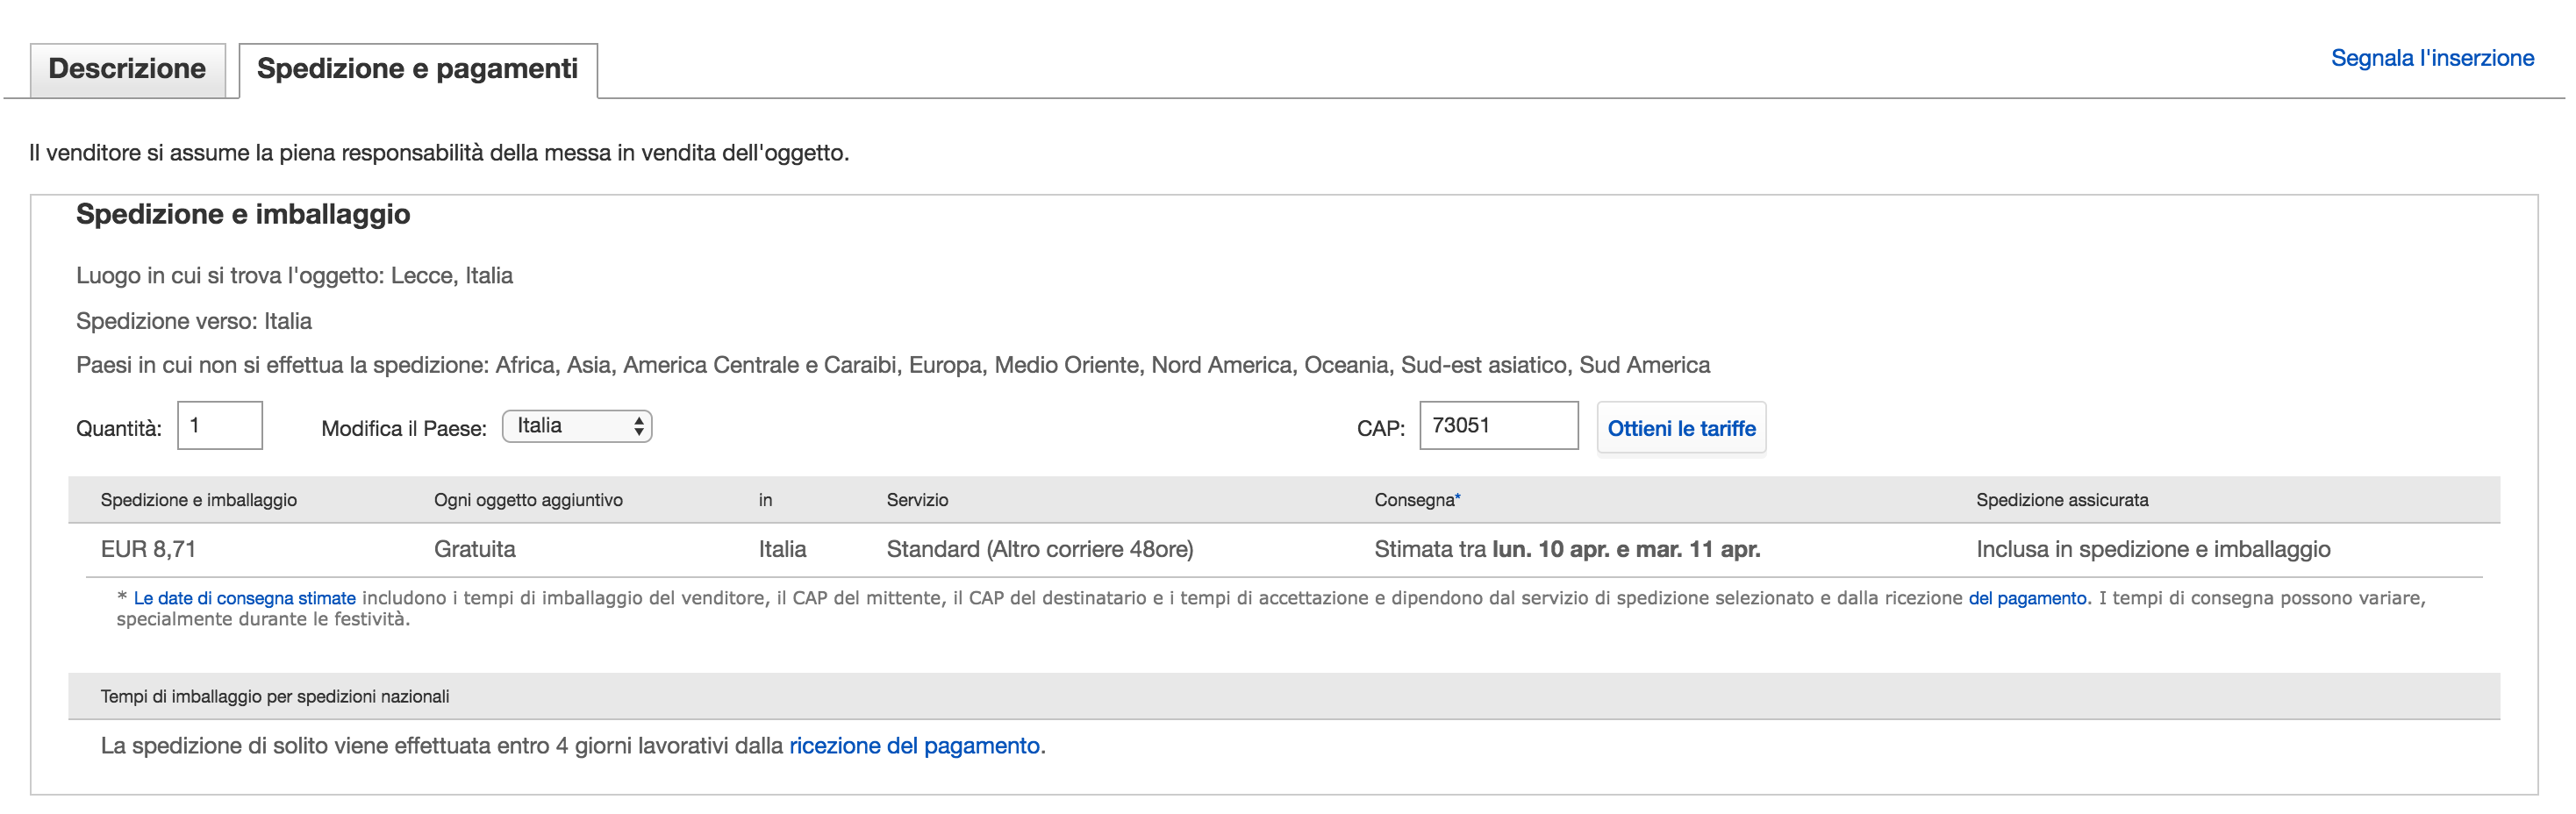Click the Inclusa in spedizione e imballaggio text
The image size is (2576, 814).
[2152, 549]
